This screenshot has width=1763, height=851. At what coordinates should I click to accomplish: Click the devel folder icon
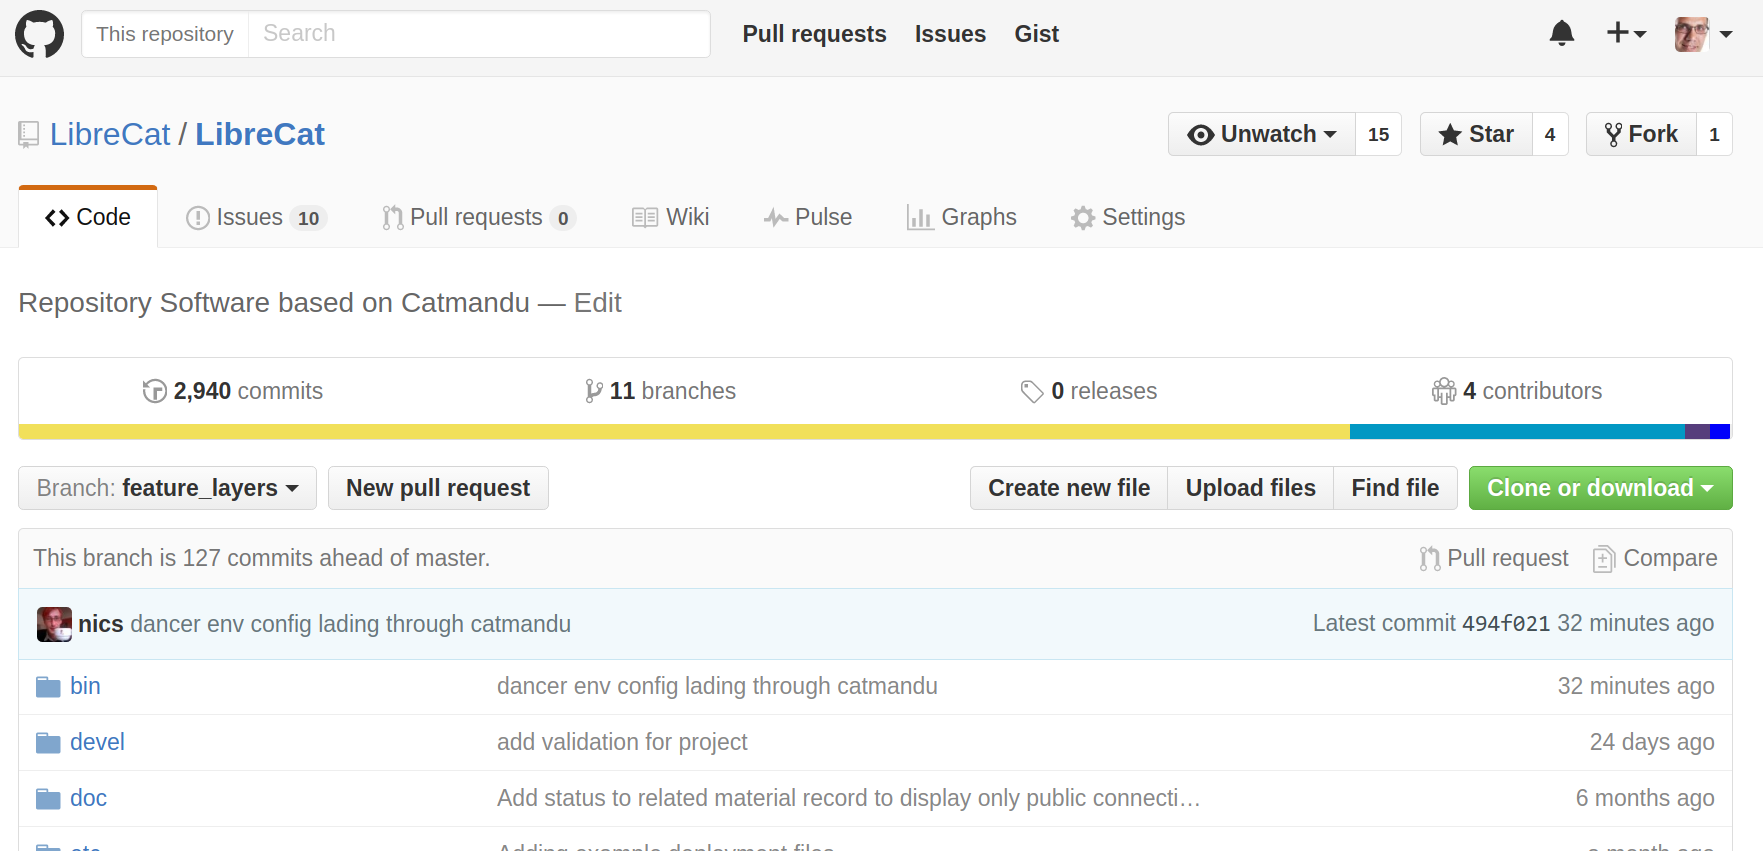(48, 743)
